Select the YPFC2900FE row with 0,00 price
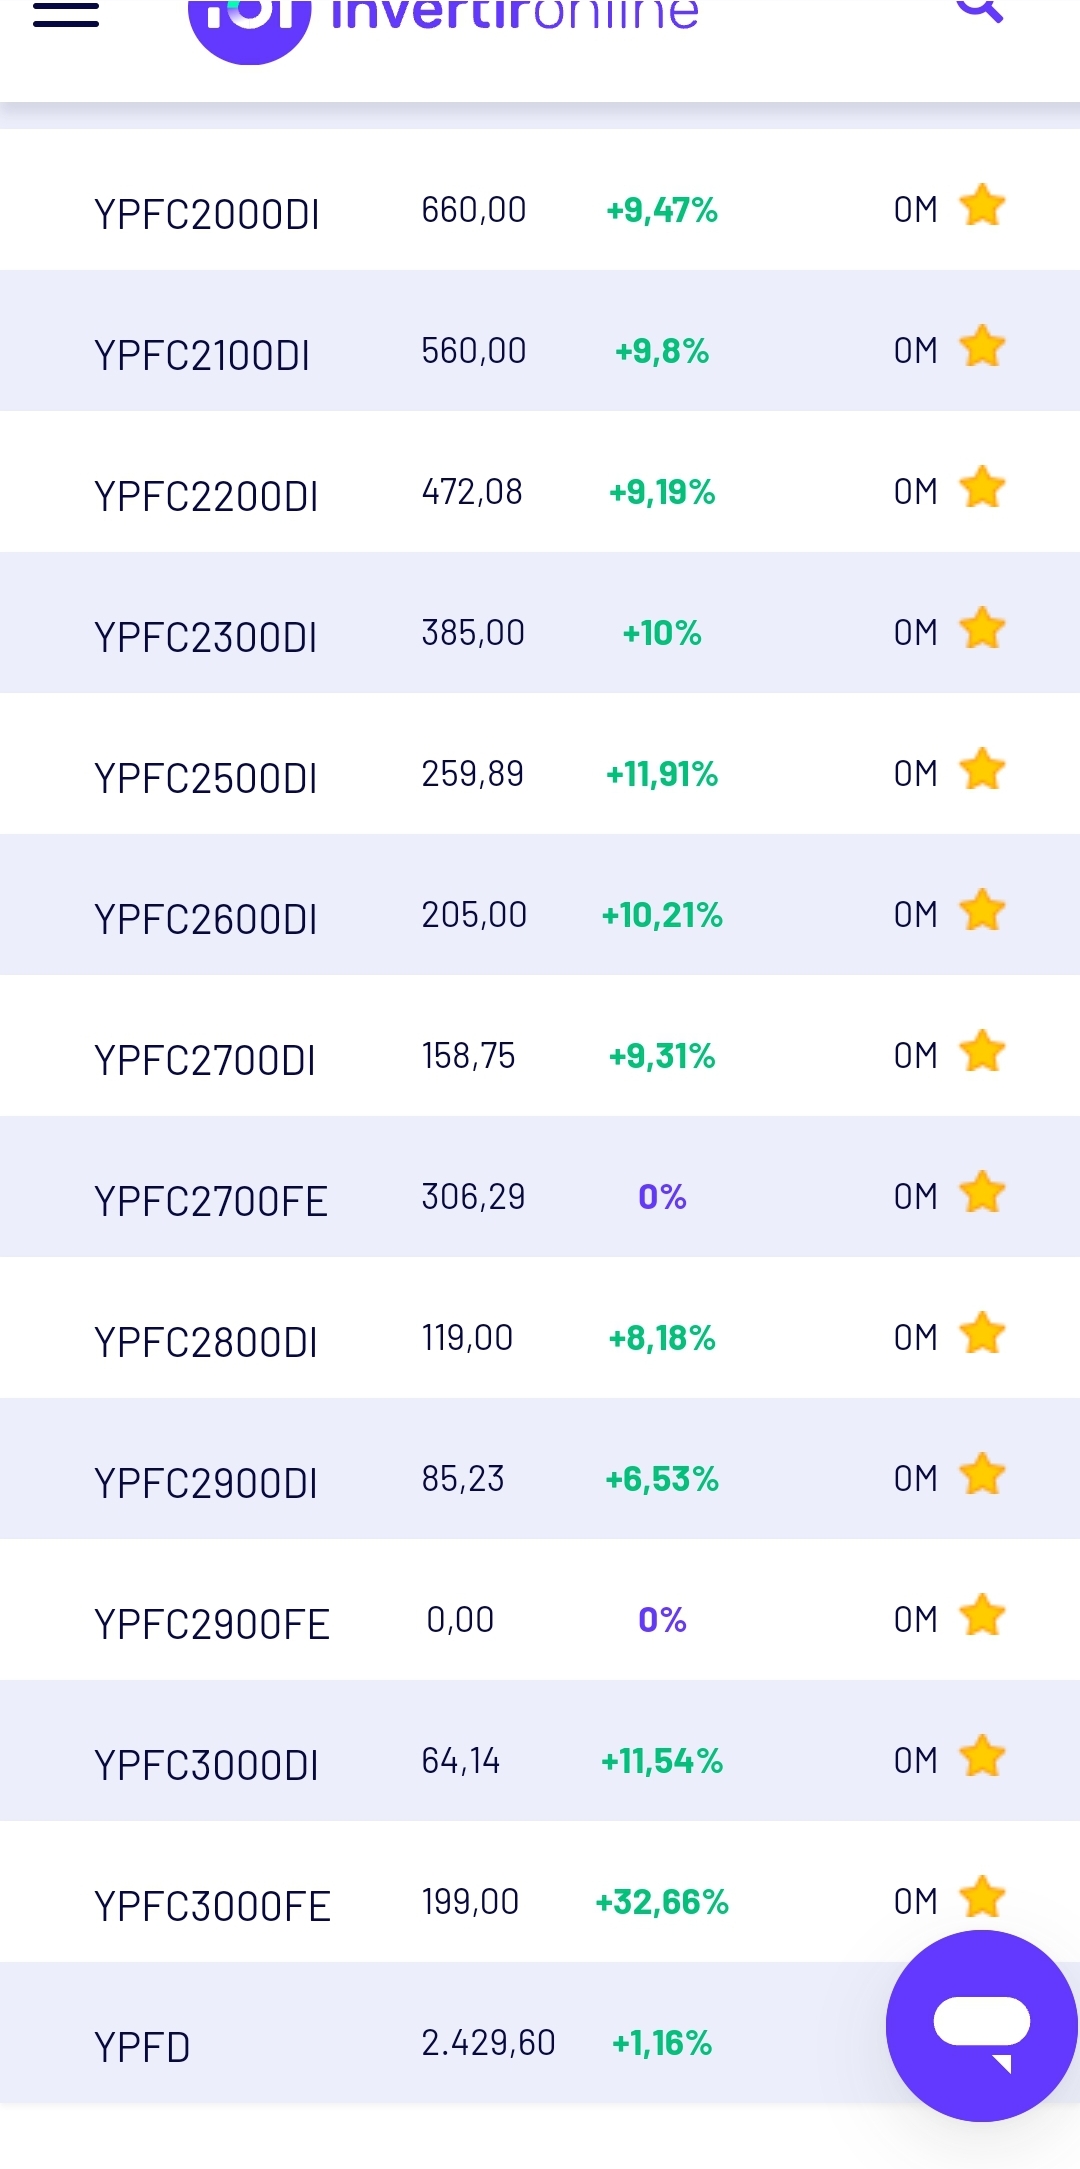 click(x=540, y=1610)
